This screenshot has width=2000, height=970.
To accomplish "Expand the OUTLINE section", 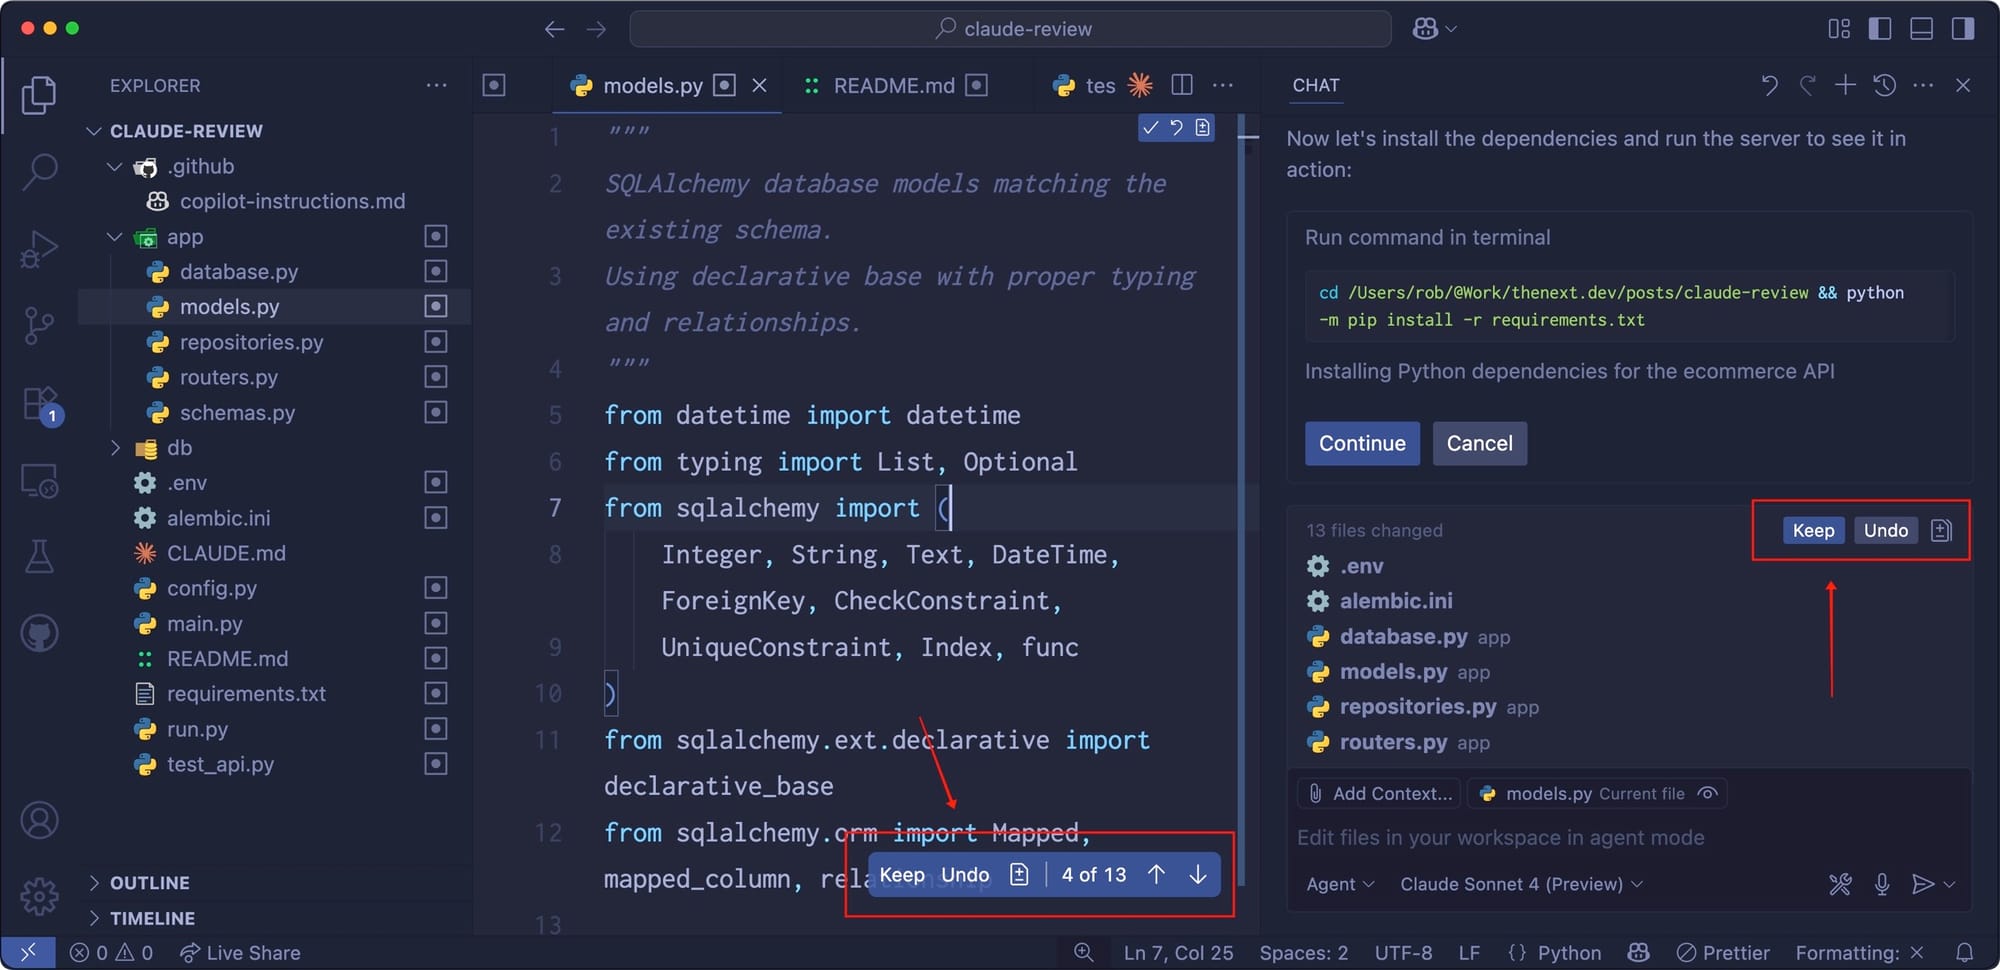I will coord(149,883).
